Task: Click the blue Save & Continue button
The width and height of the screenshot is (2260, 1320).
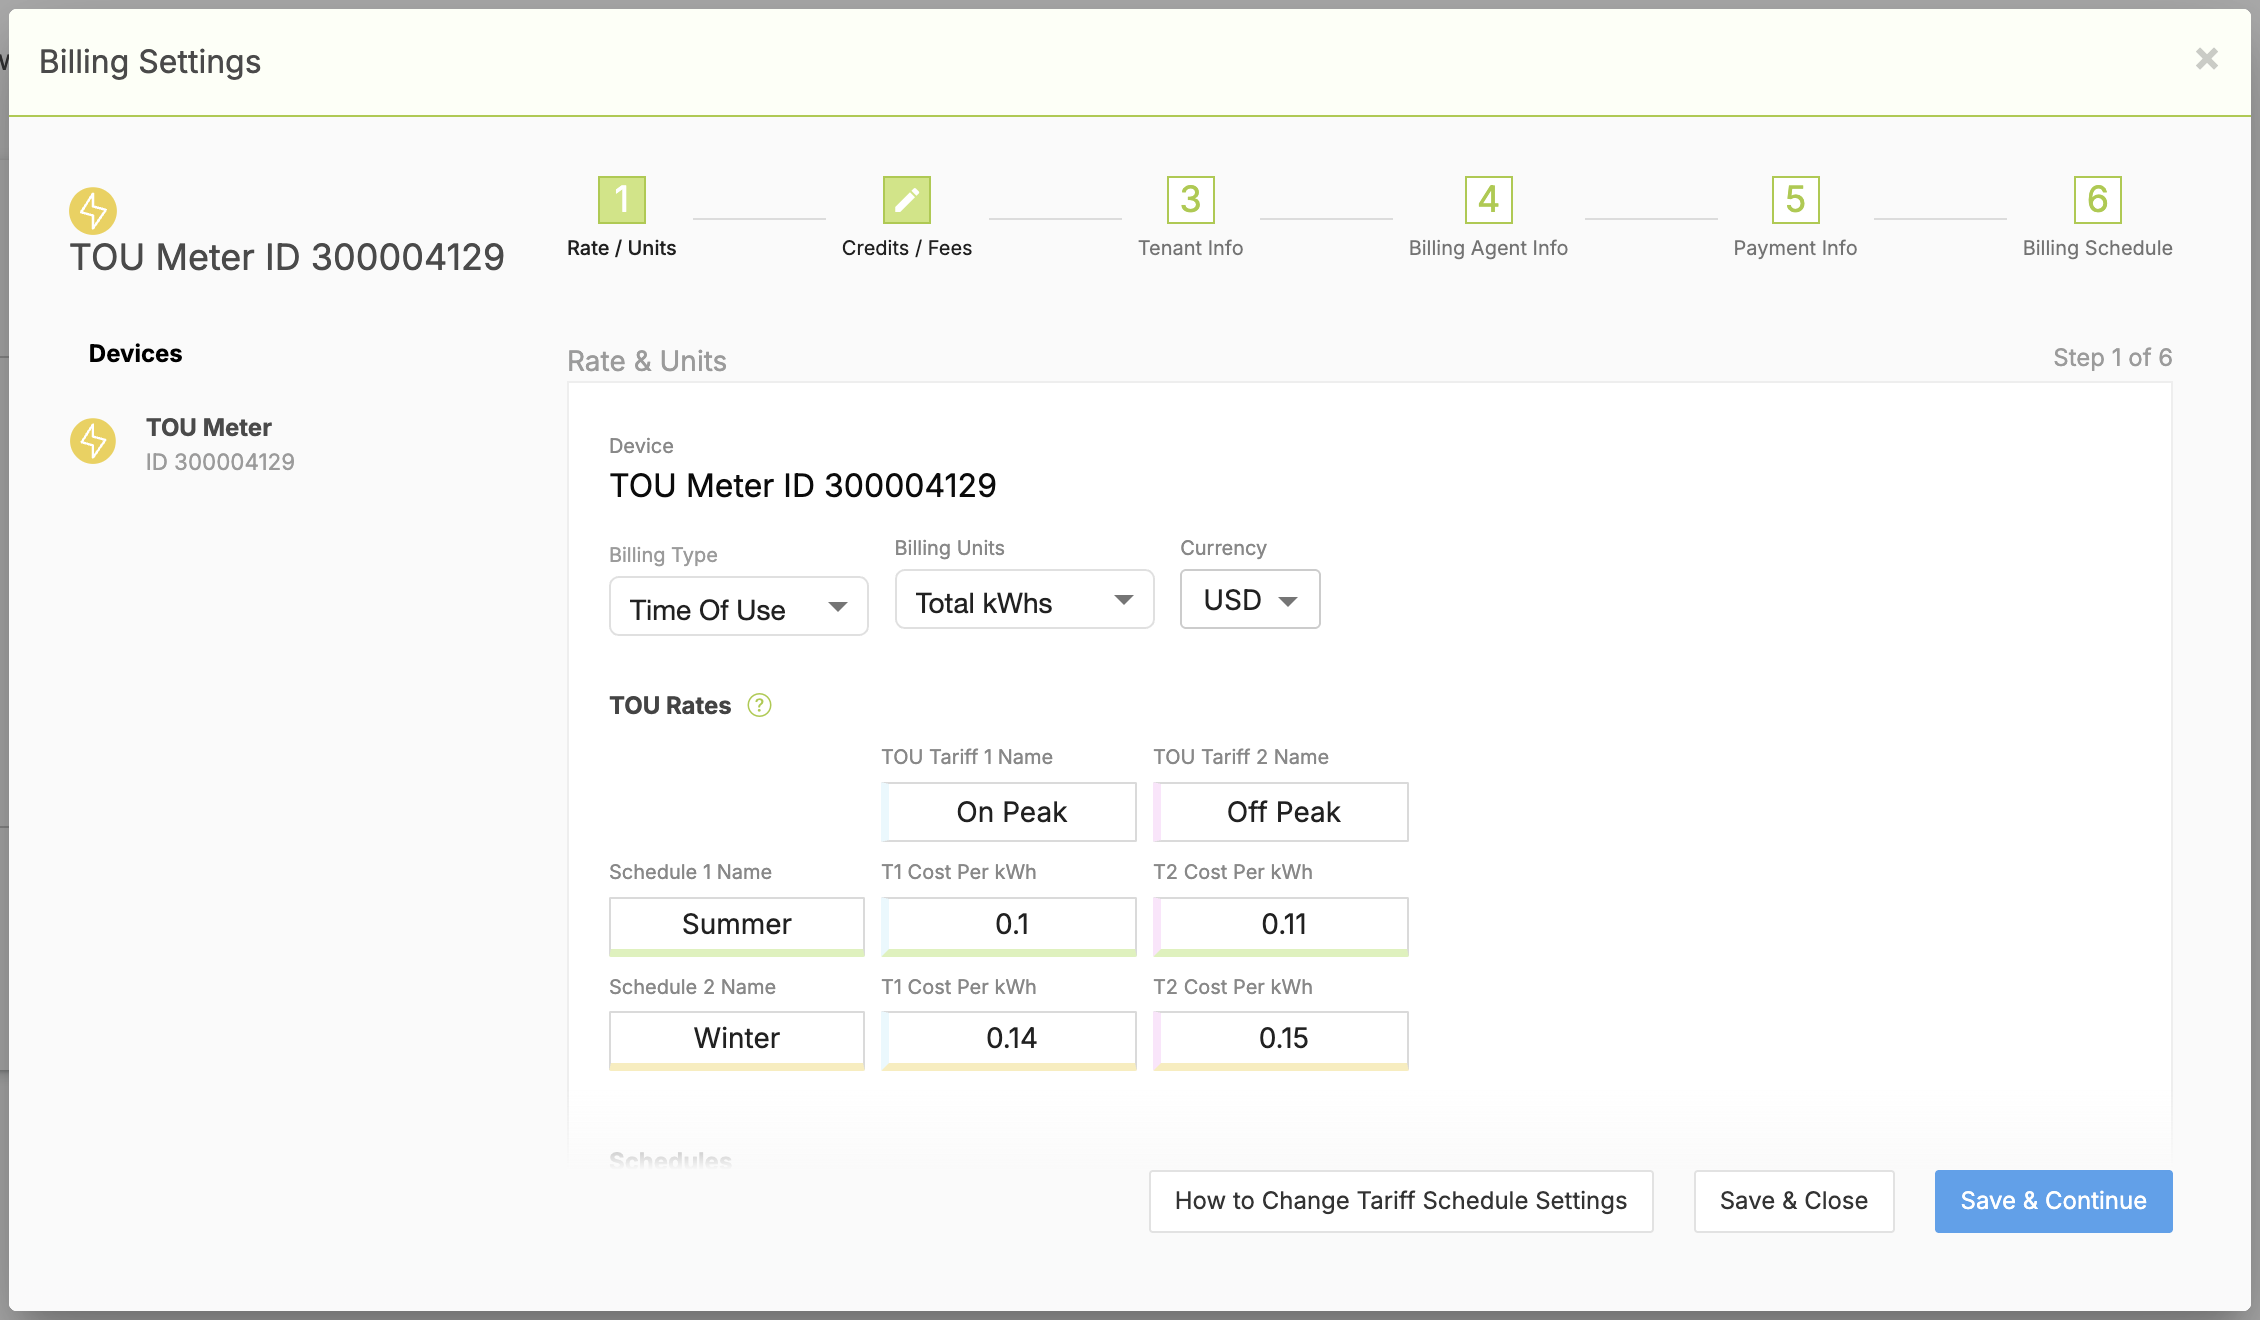Action: pos(2052,1201)
